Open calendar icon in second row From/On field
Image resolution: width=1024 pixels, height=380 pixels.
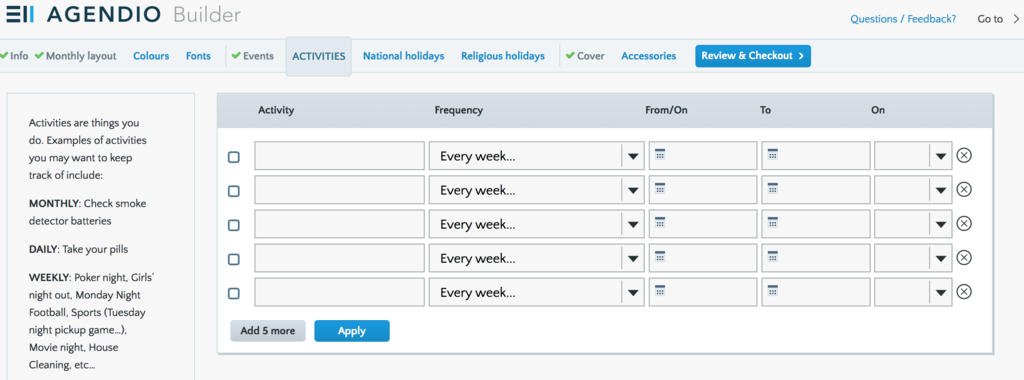tap(660, 188)
